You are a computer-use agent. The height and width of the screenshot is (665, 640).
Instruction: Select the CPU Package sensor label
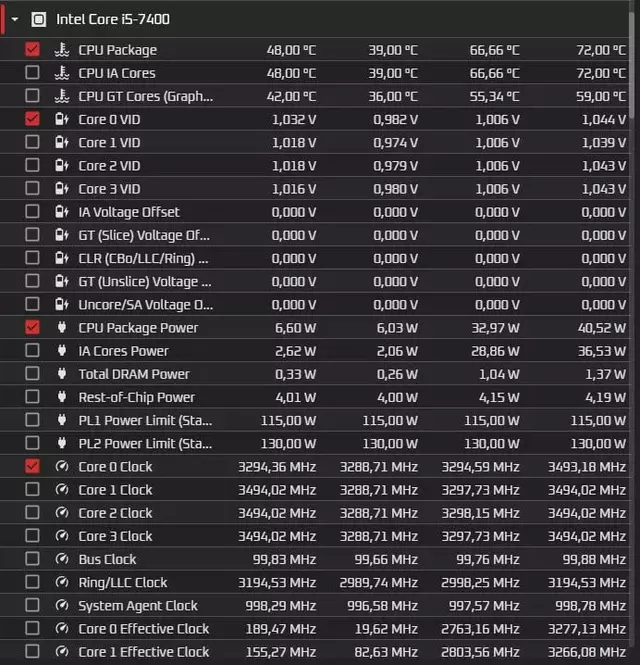coord(117,50)
